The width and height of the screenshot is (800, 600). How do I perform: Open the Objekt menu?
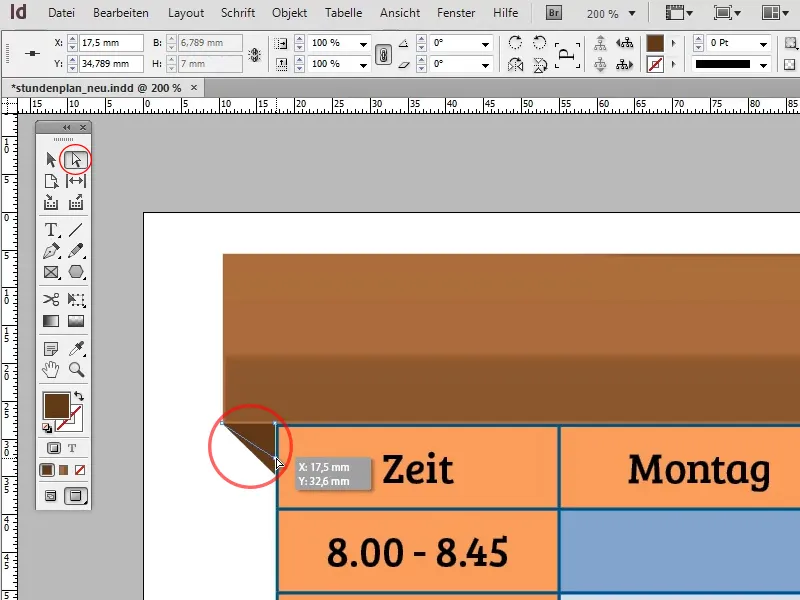289,13
